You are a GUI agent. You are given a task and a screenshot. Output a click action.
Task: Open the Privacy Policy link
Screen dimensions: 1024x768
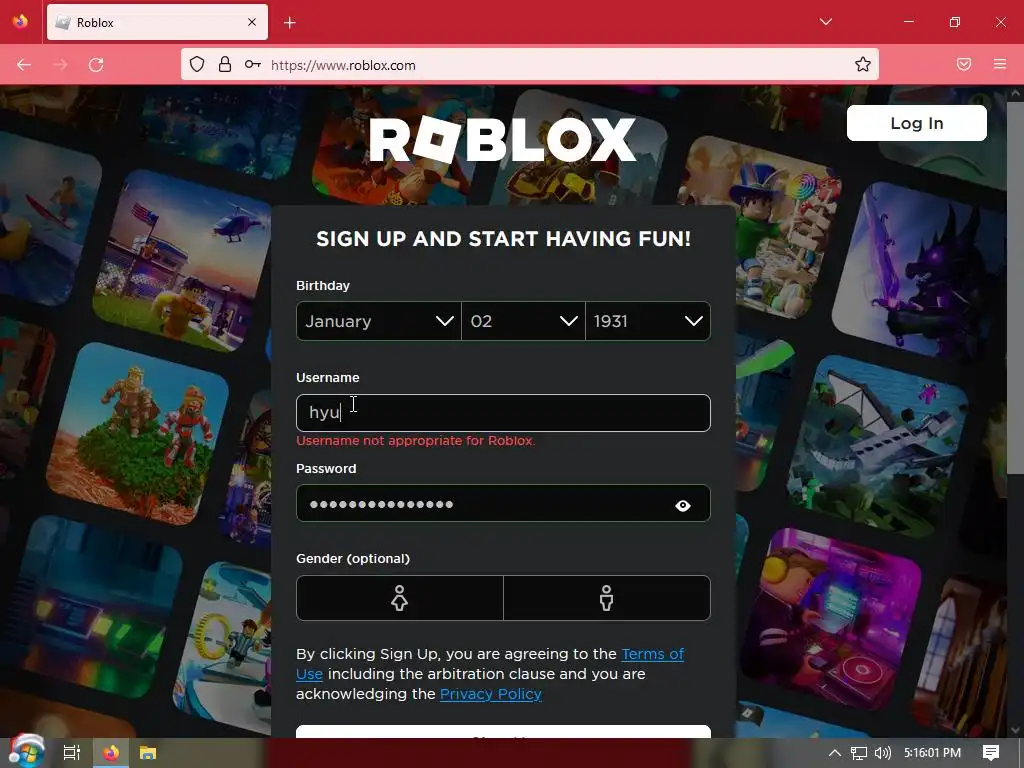point(490,694)
